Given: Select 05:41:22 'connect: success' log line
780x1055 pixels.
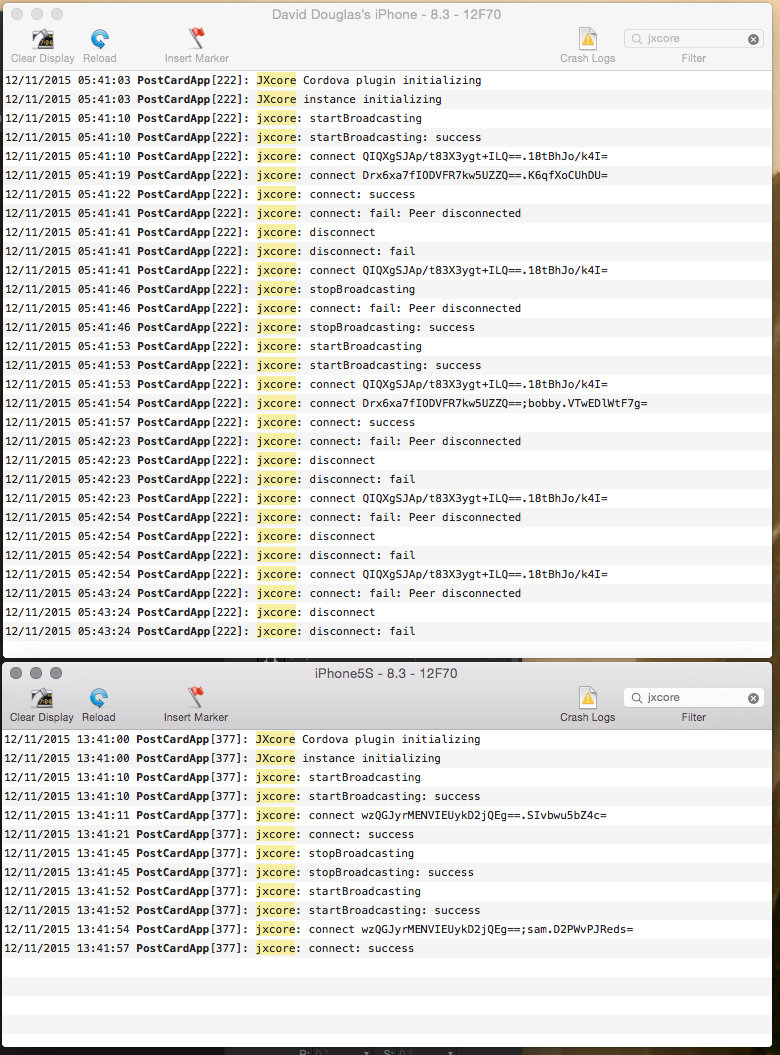Looking at the screenshot, I should coord(387,194).
